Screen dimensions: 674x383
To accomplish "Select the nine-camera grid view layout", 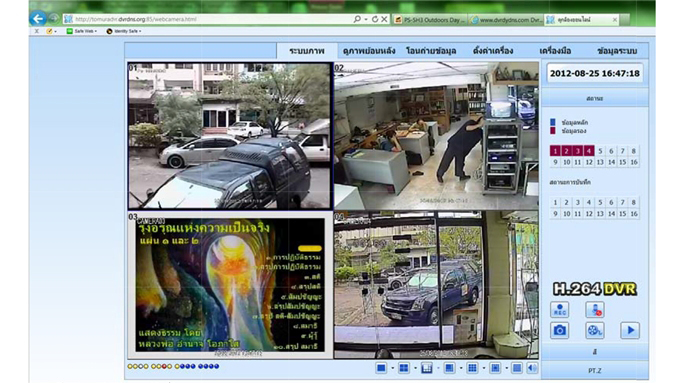I will click(x=472, y=368).
